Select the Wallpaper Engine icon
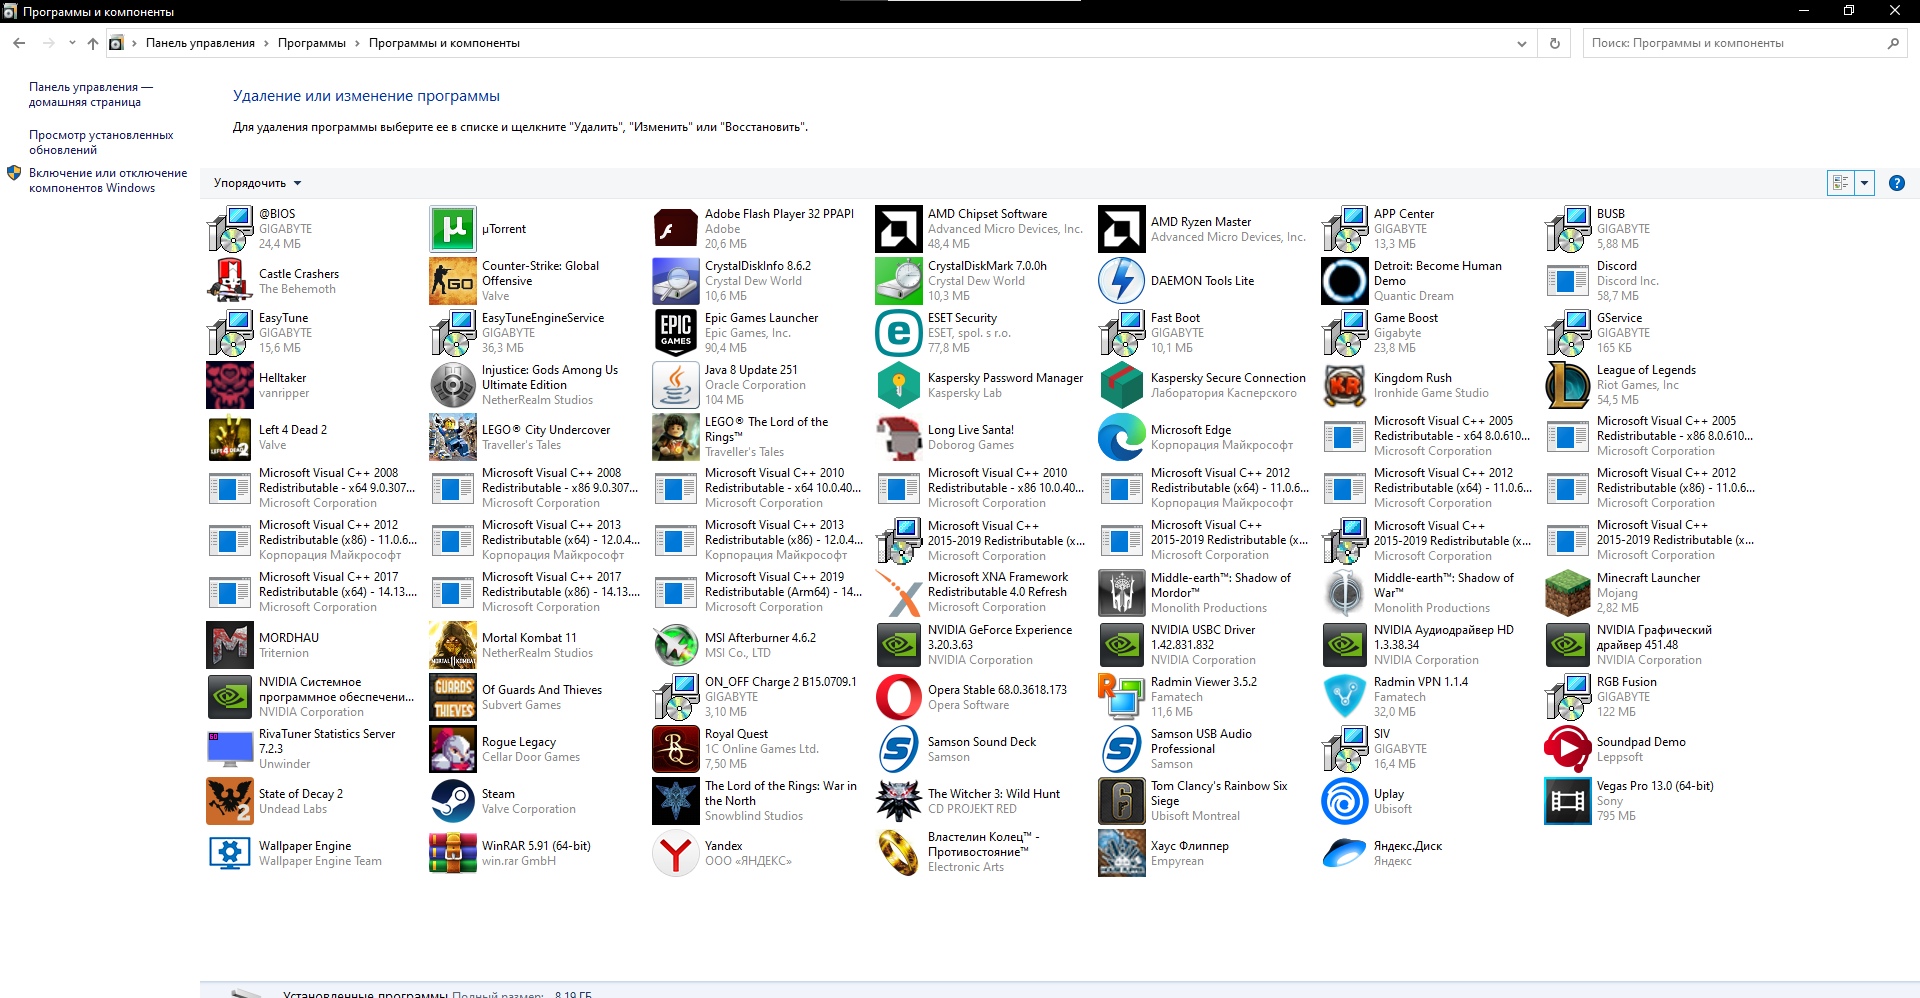This screenshot has height=998, width=1920. pyautogui.click(x=230, y=853)
